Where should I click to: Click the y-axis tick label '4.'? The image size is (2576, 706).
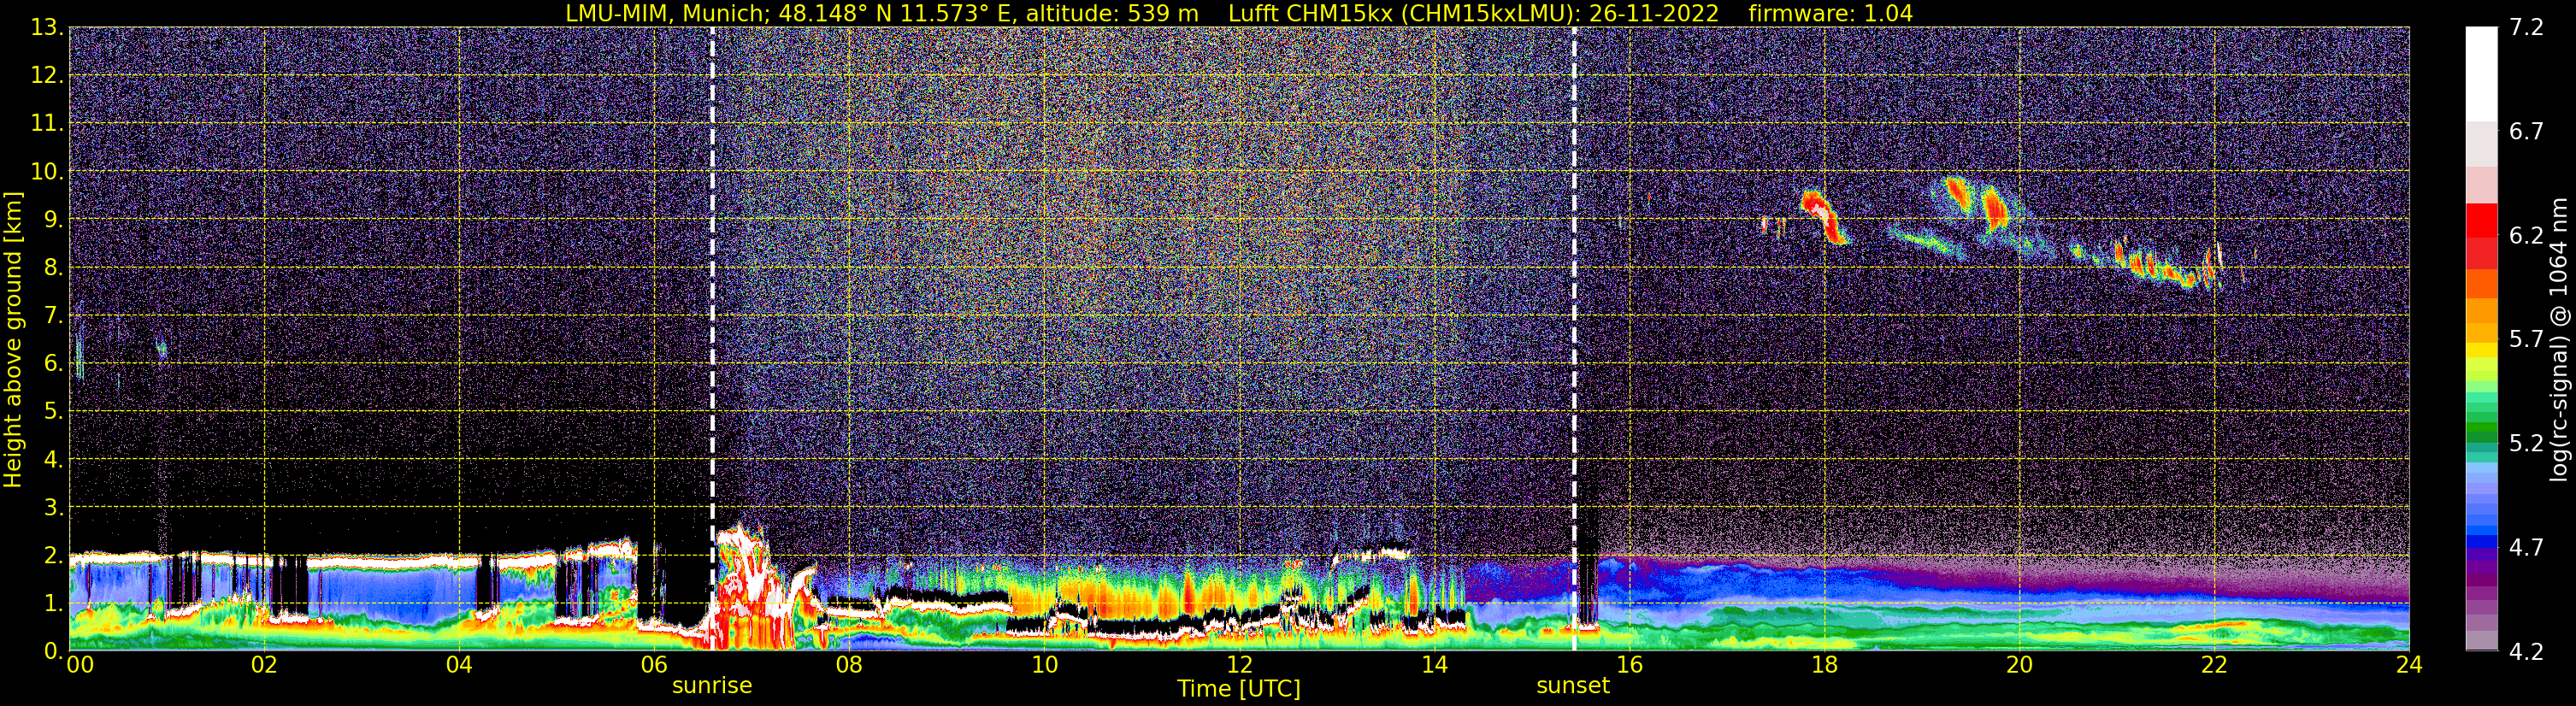tap(53, 460)
